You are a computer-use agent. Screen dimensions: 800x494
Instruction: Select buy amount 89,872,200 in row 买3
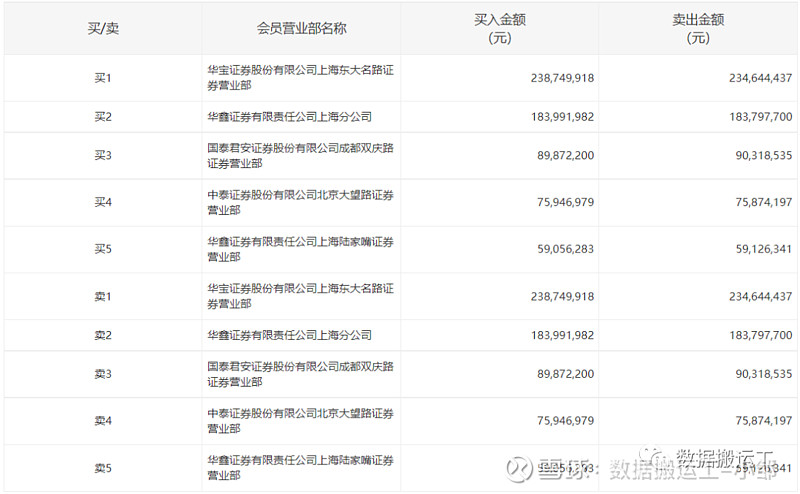565,156
